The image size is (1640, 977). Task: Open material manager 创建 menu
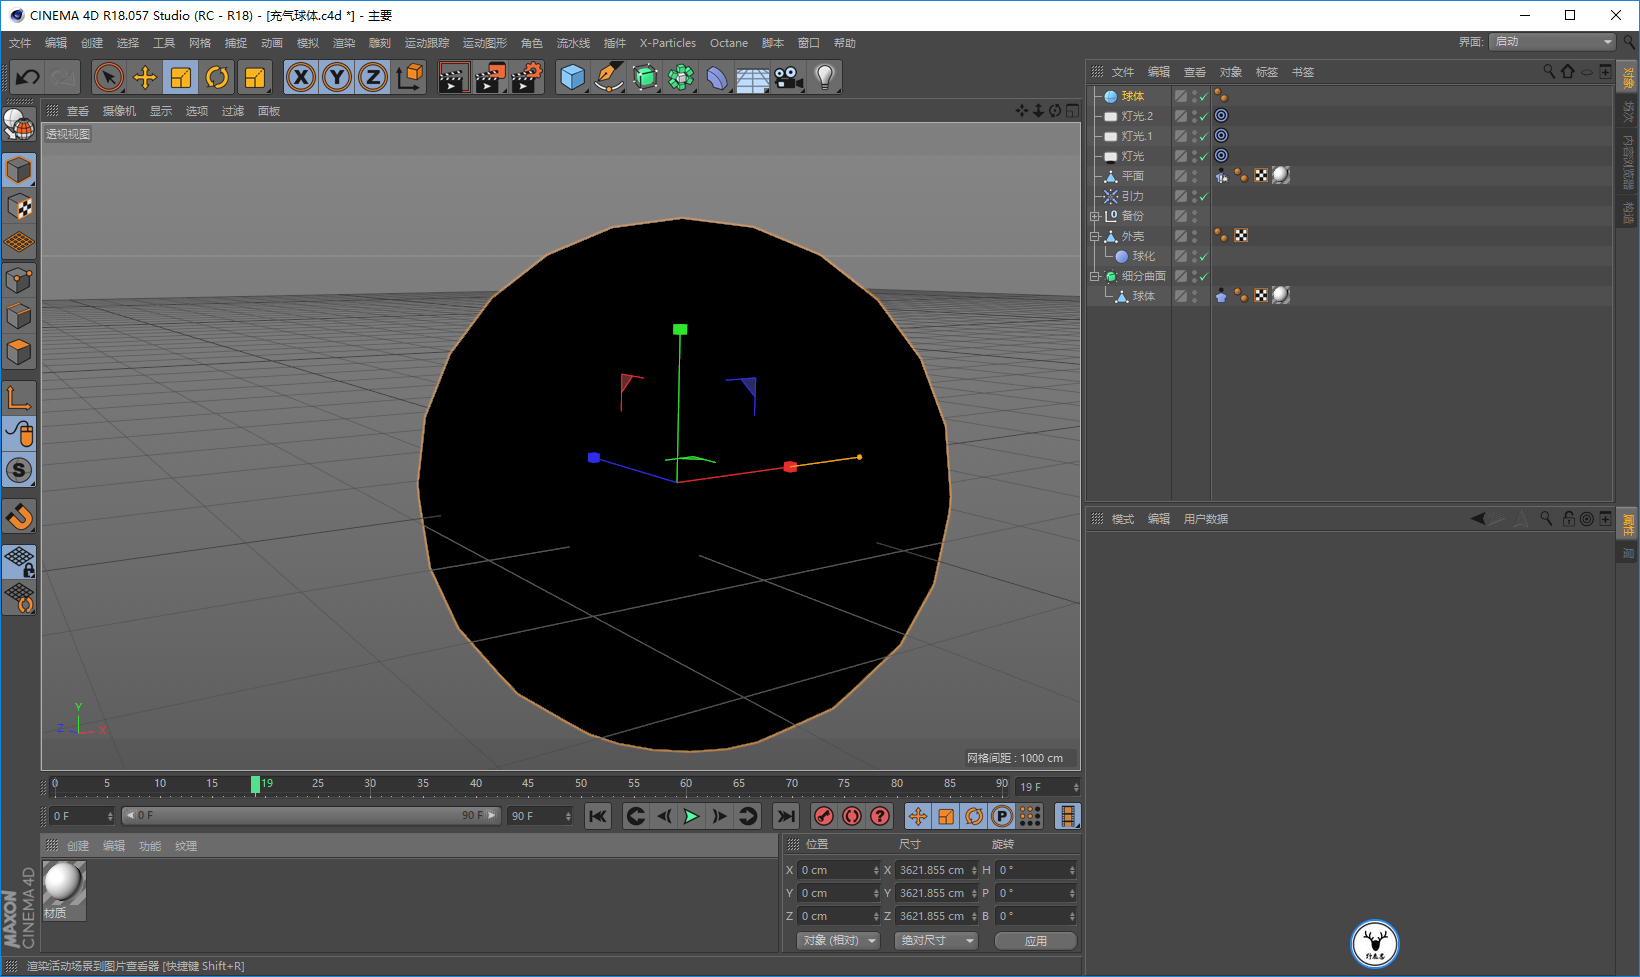[78, 846]
